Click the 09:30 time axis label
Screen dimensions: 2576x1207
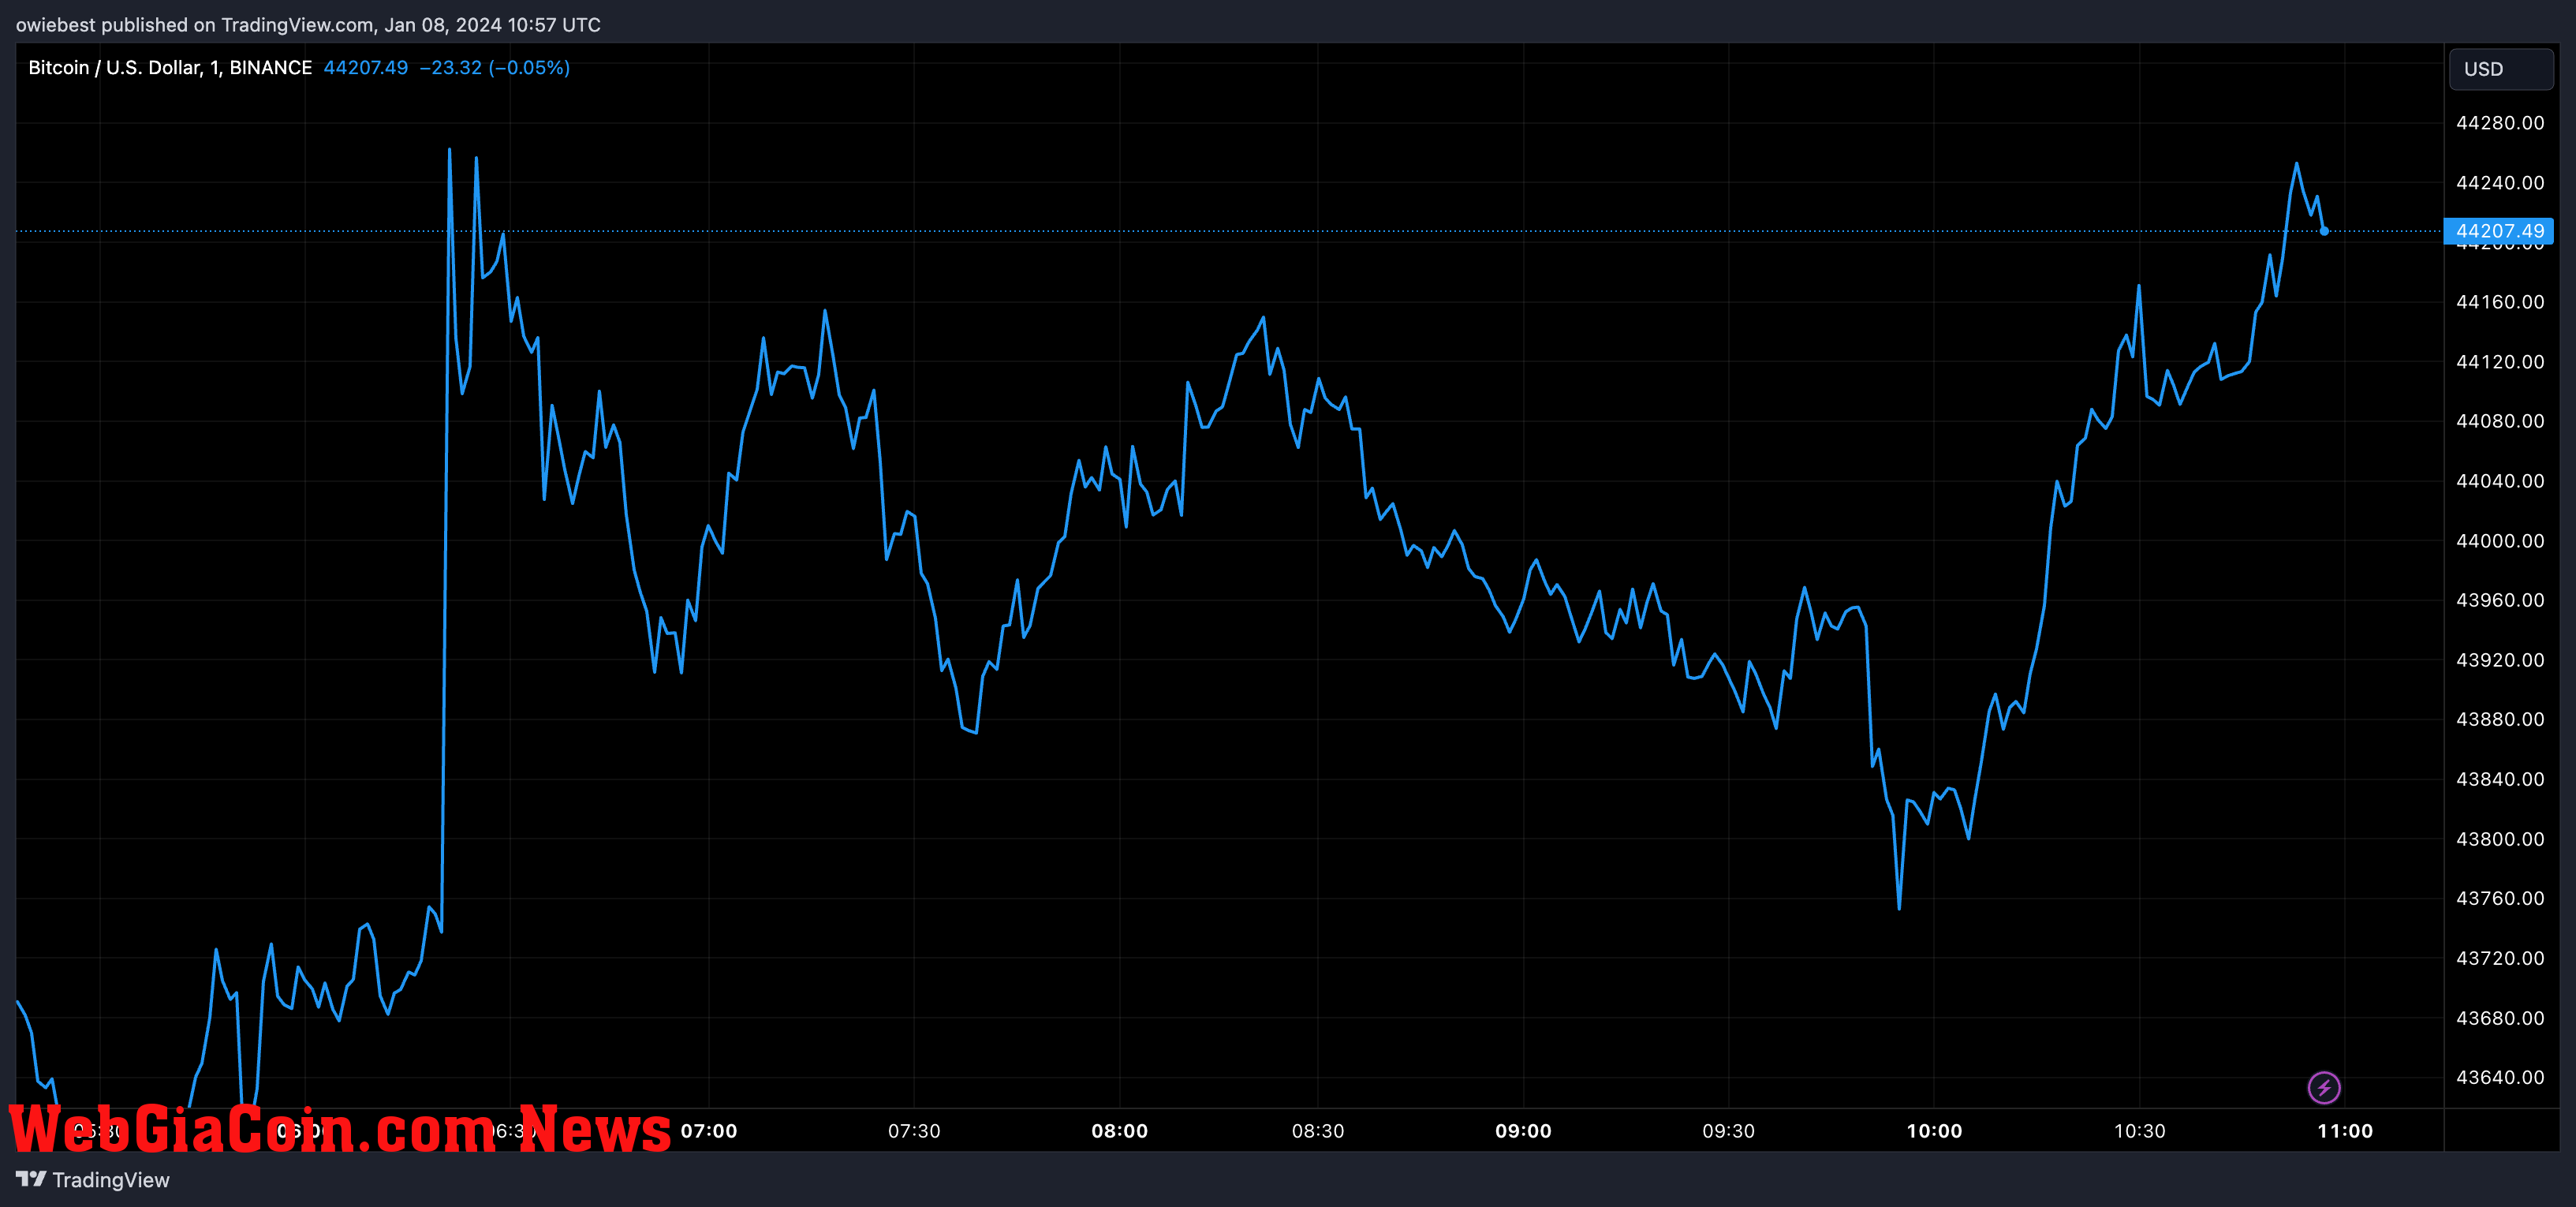(x=1729, y=1131)
